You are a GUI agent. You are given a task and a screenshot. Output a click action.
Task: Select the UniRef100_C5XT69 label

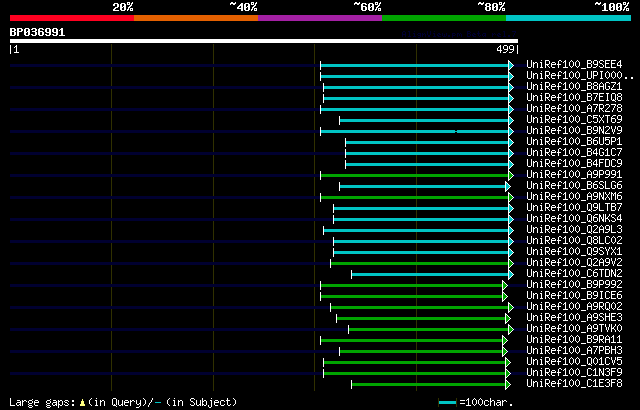(x=574, y=120)
